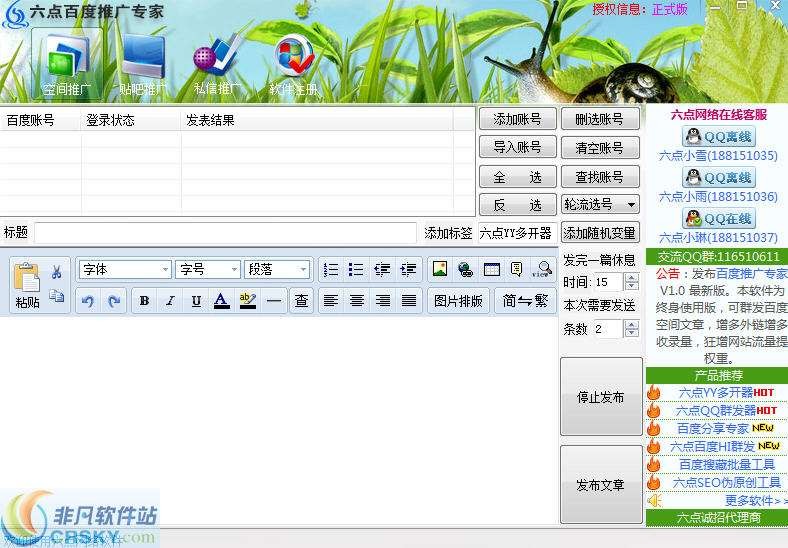Increase the 时间 rest time value
This screenshot has width=788, height=548.
coord(631,277)
